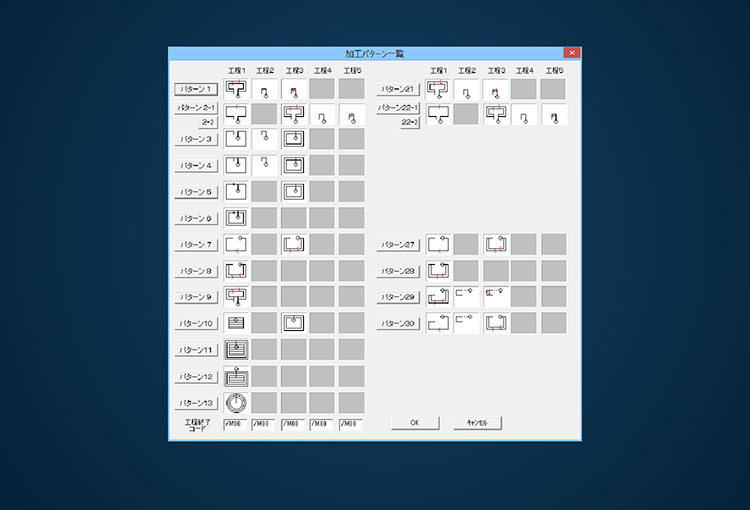Screen dimensions: 750x510
Task: Click the パターン10 工程1 hatched icon
Action: pos(236,323)
